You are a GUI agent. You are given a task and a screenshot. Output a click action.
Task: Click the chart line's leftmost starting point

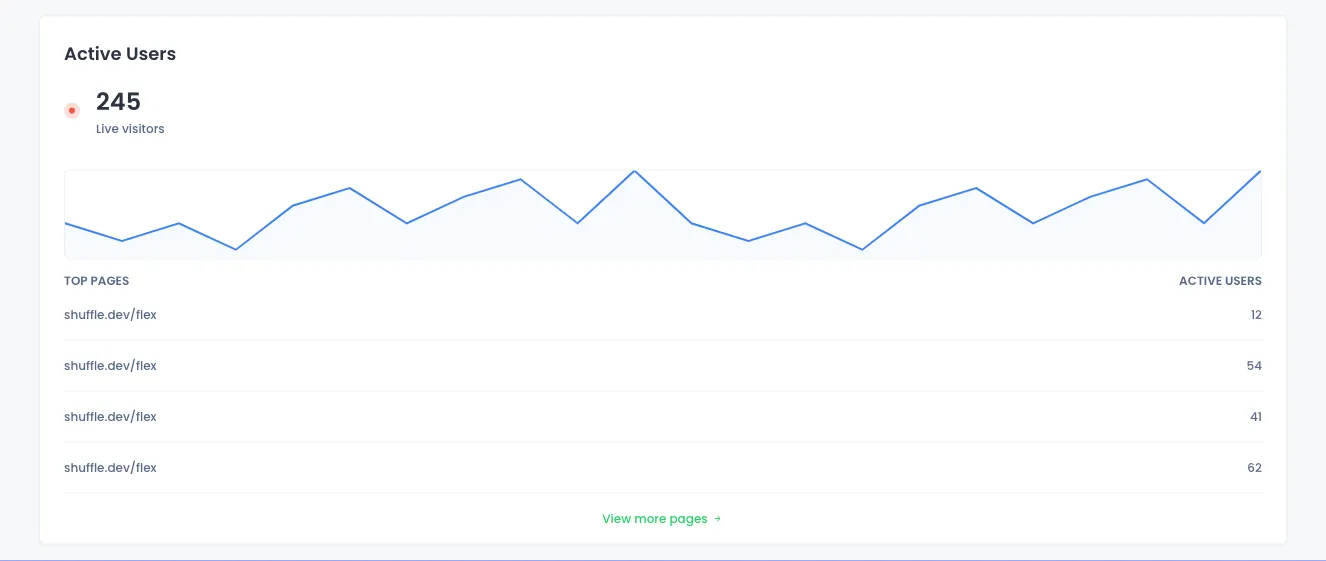pyautogui.click(x=66, y=223)
